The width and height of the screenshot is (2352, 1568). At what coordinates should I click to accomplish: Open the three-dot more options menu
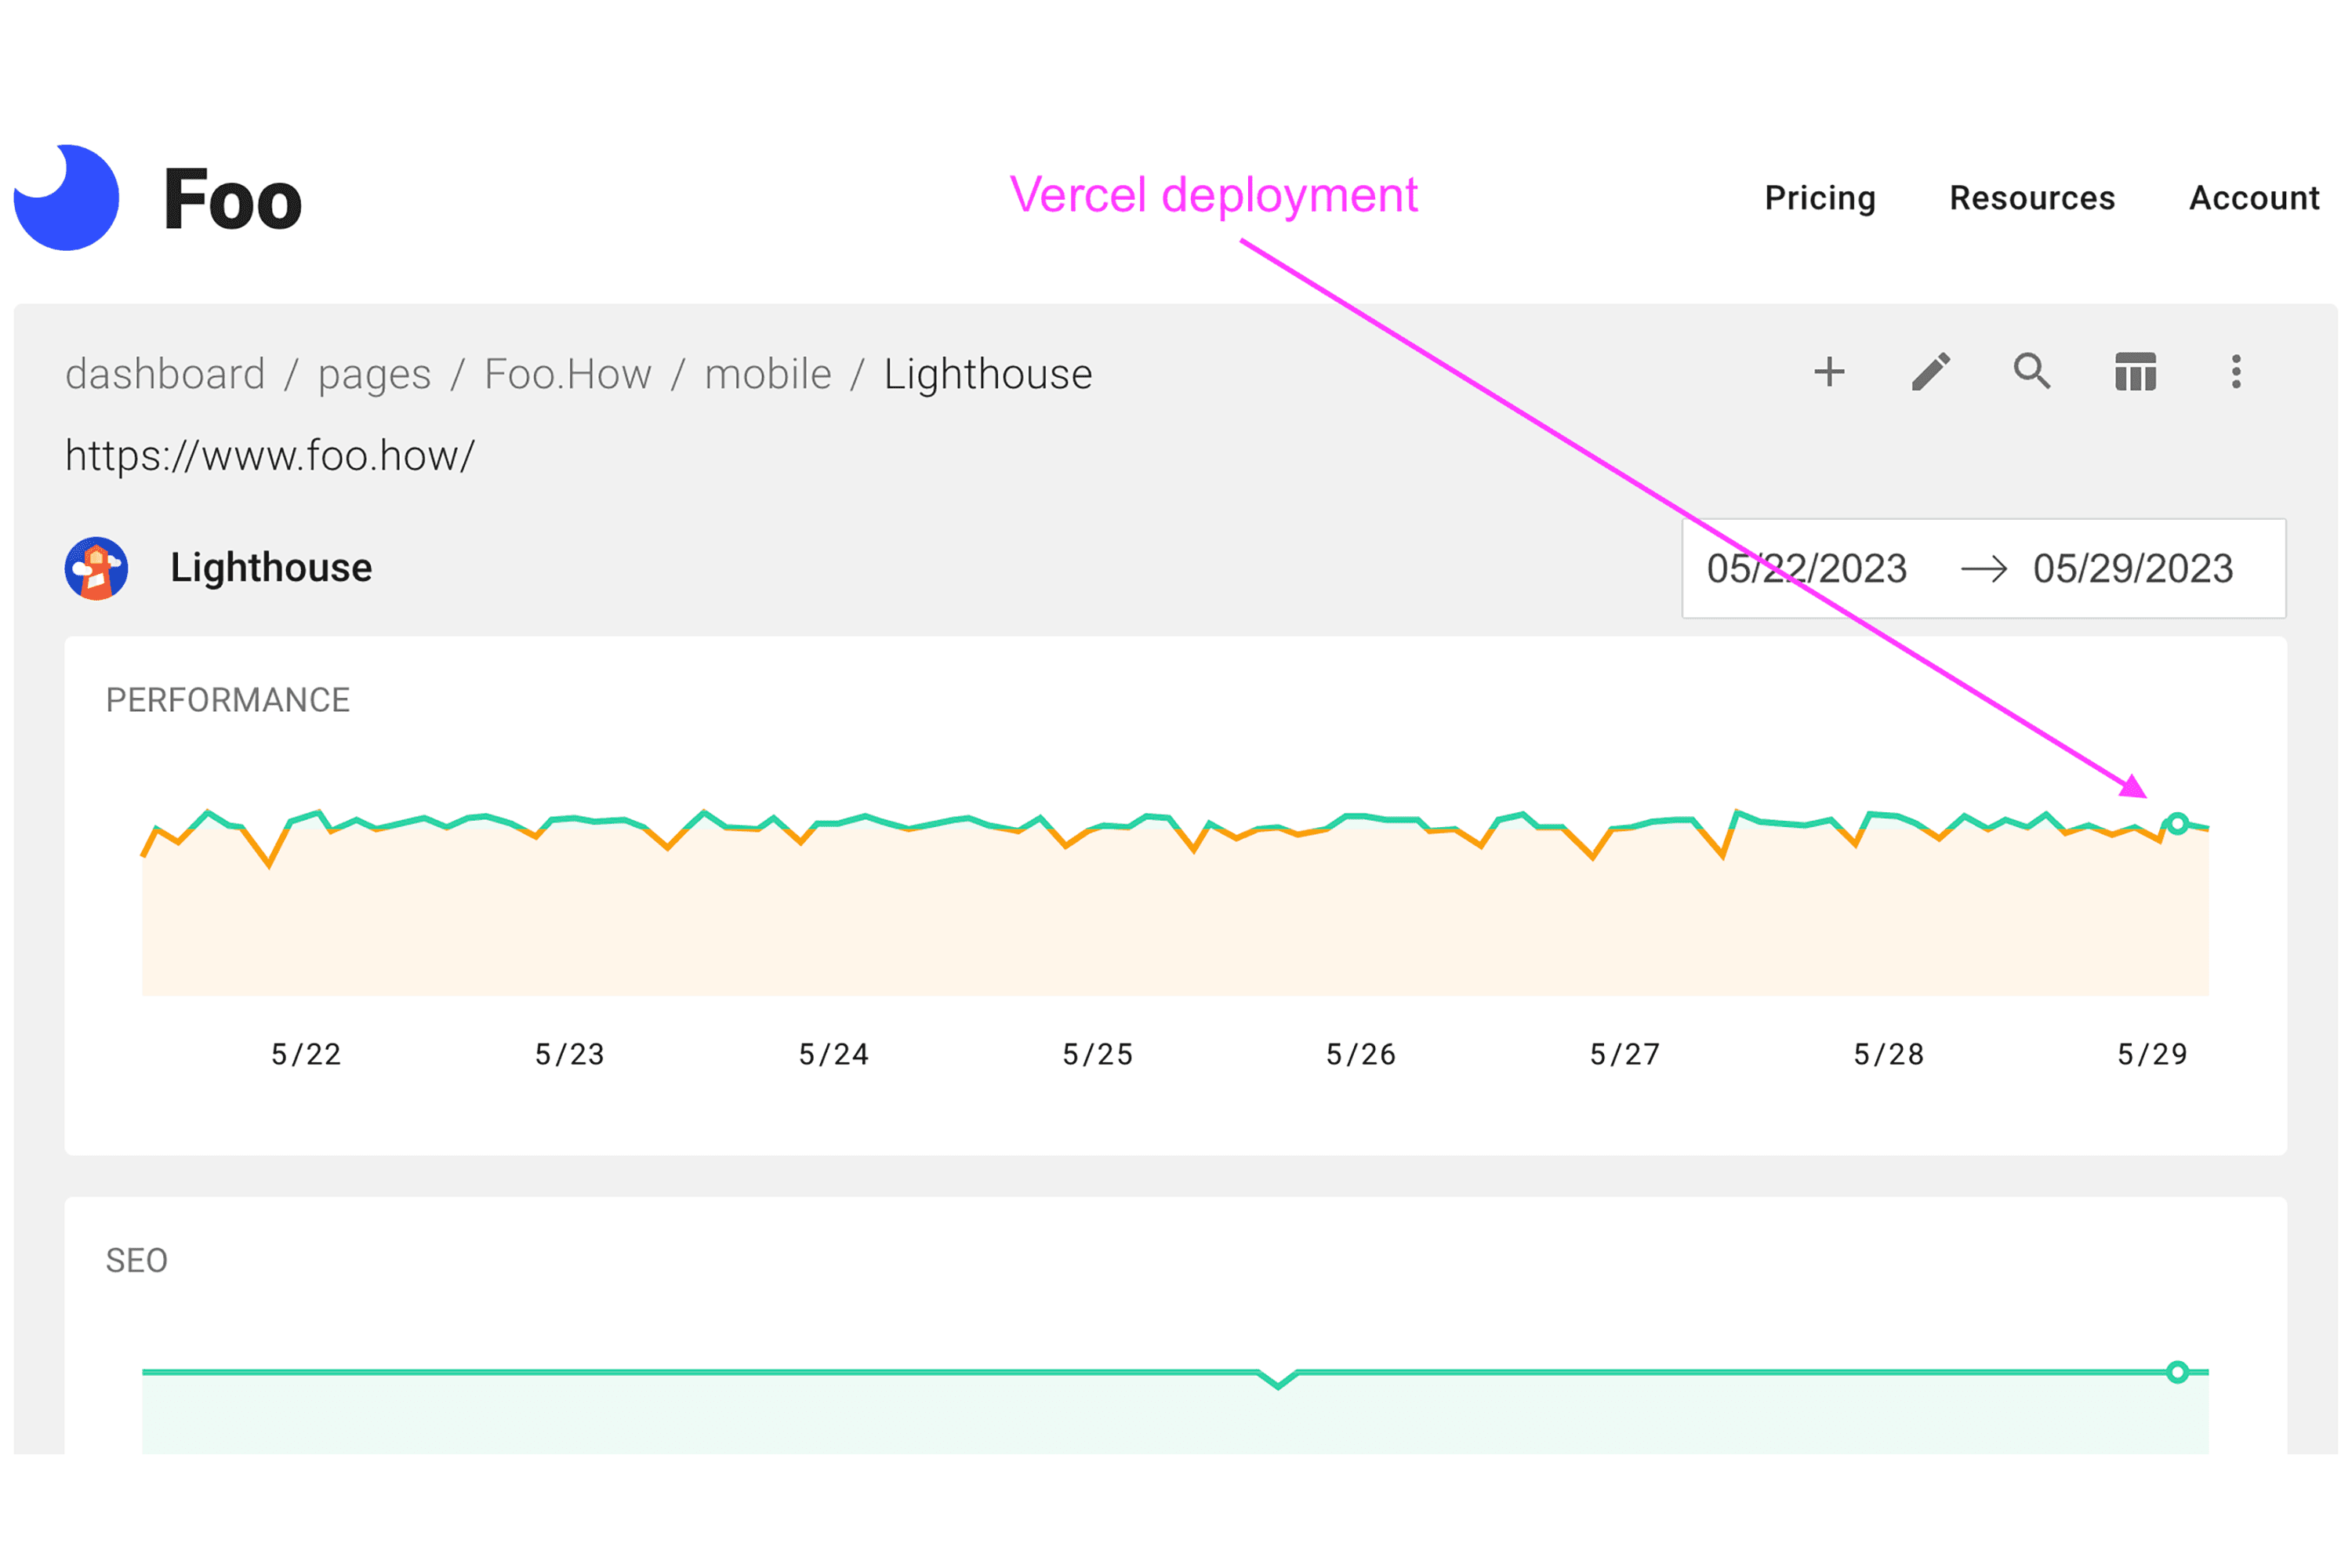tap(2236, 372)
